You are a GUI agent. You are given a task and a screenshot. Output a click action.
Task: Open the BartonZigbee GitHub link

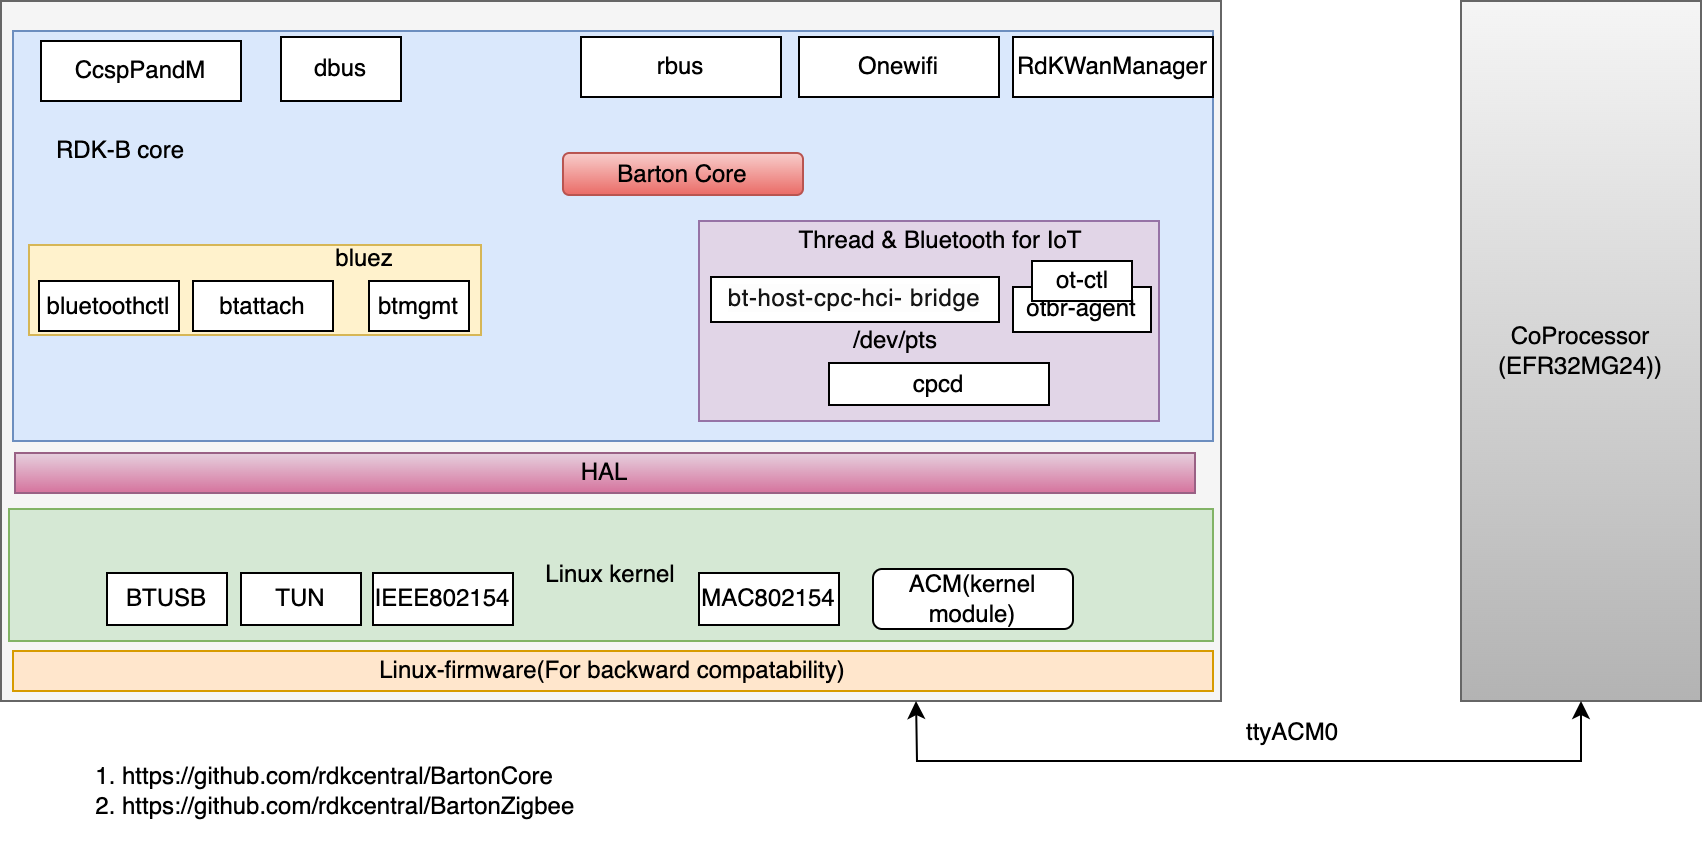coord(347,806)
